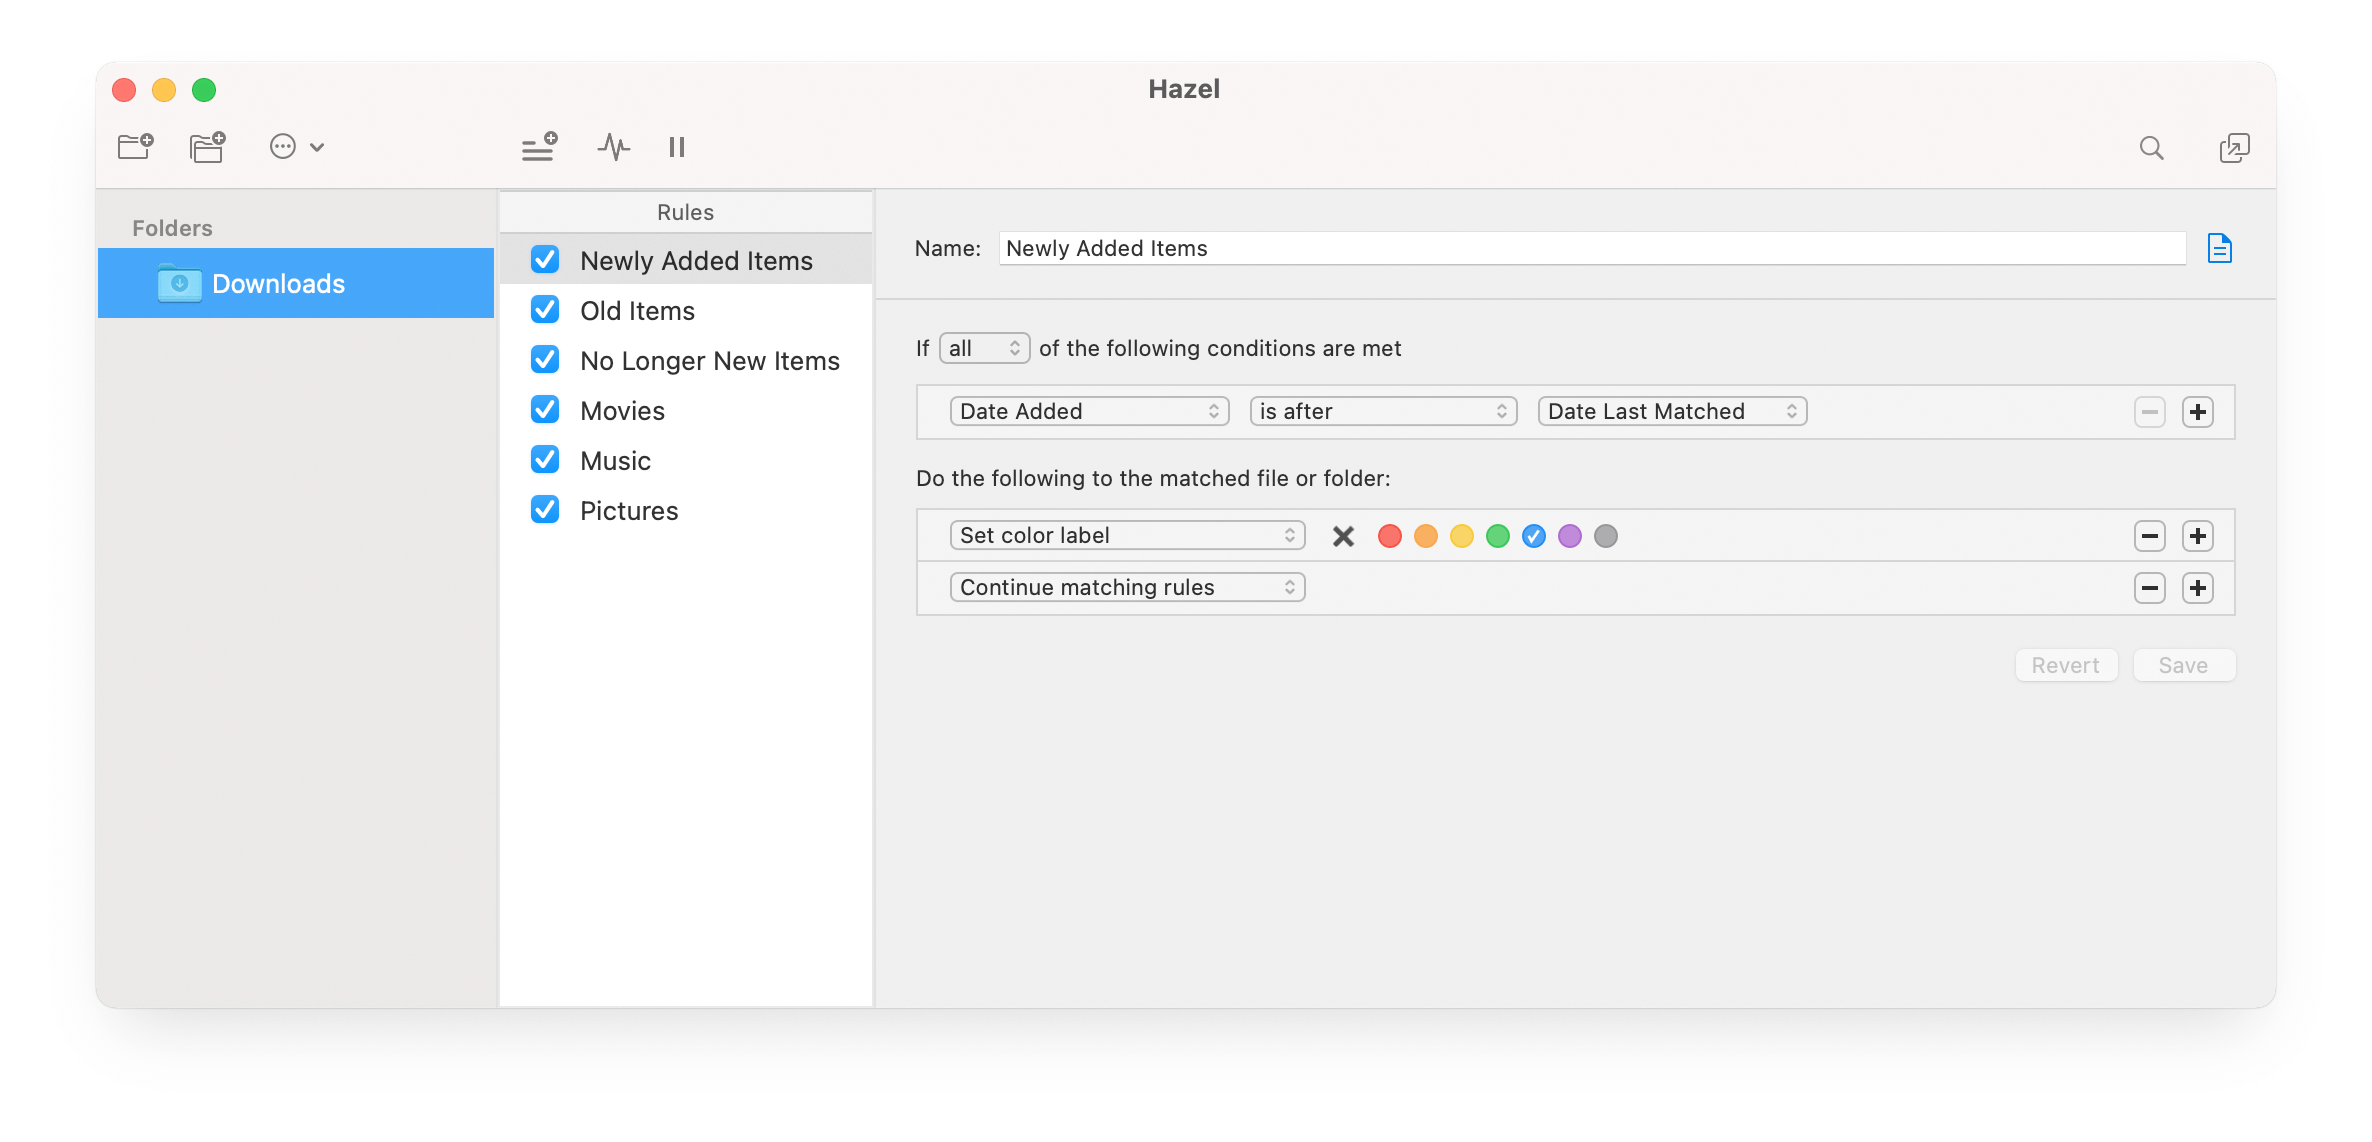Viewport: 2372px width, 1142px height.
Task: Disable the Movies rule checkbox
Action: [x=545, y=410]
